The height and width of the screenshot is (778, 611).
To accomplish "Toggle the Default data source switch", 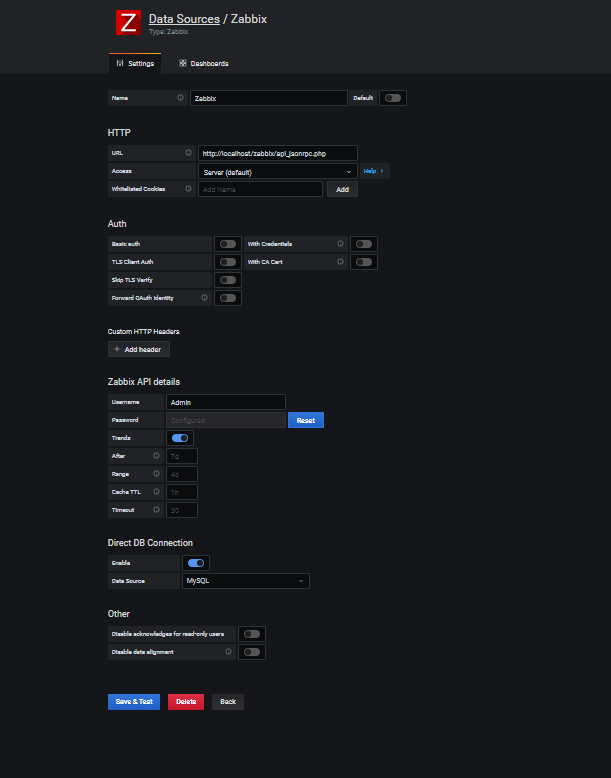I will [393, 98].
